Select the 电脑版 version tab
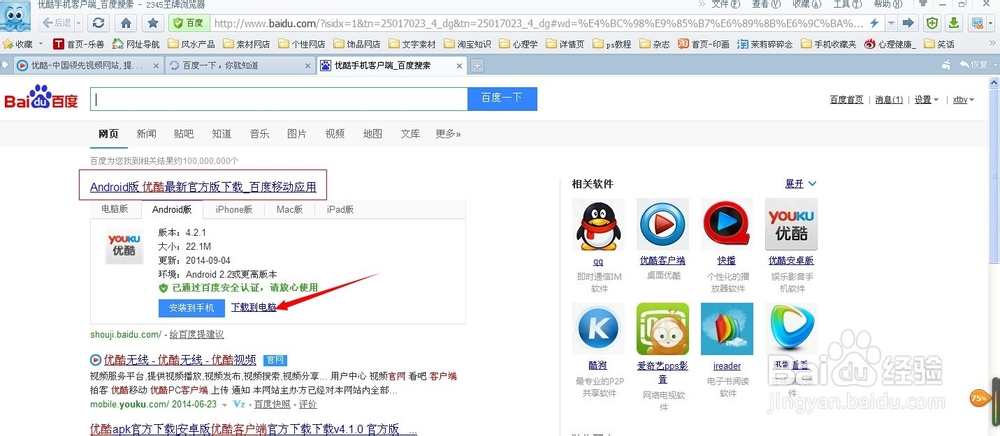Image resolution: width=1000 pixels, height=436 pixels. tap(114, 209)
